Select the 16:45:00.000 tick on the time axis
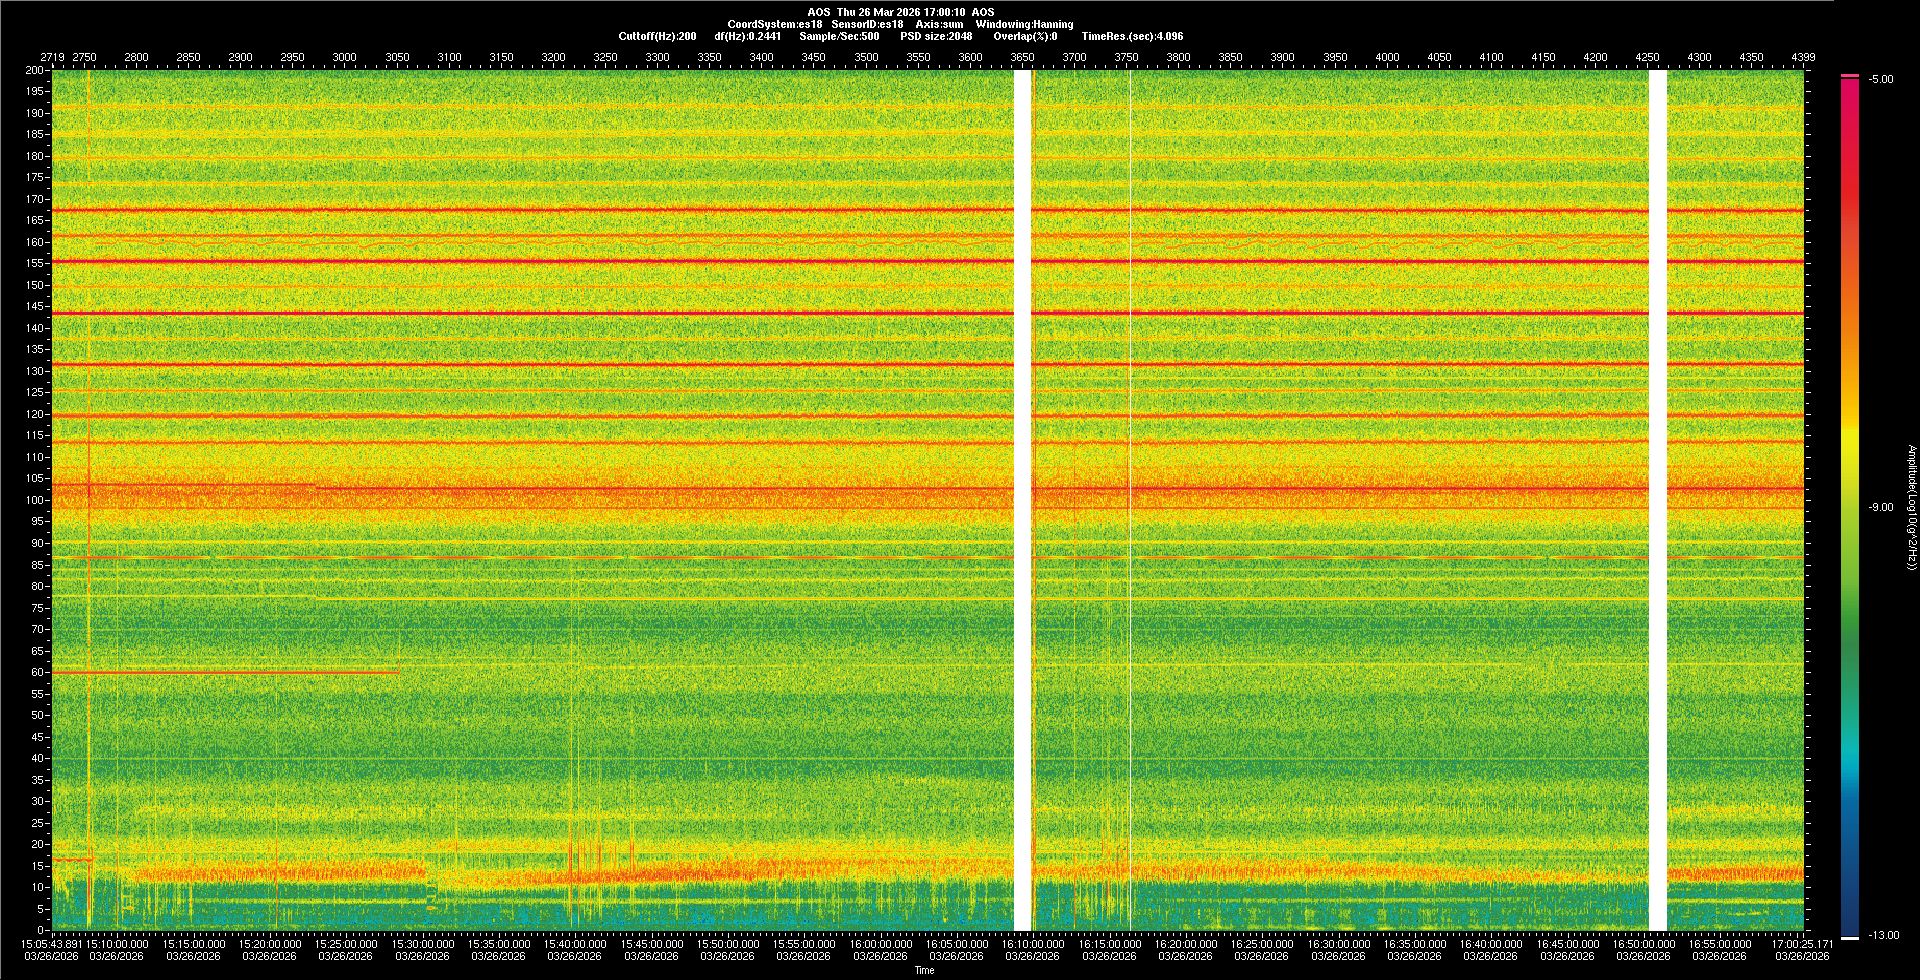The height and width of the screenshot is (980, 1920). 1567,944
